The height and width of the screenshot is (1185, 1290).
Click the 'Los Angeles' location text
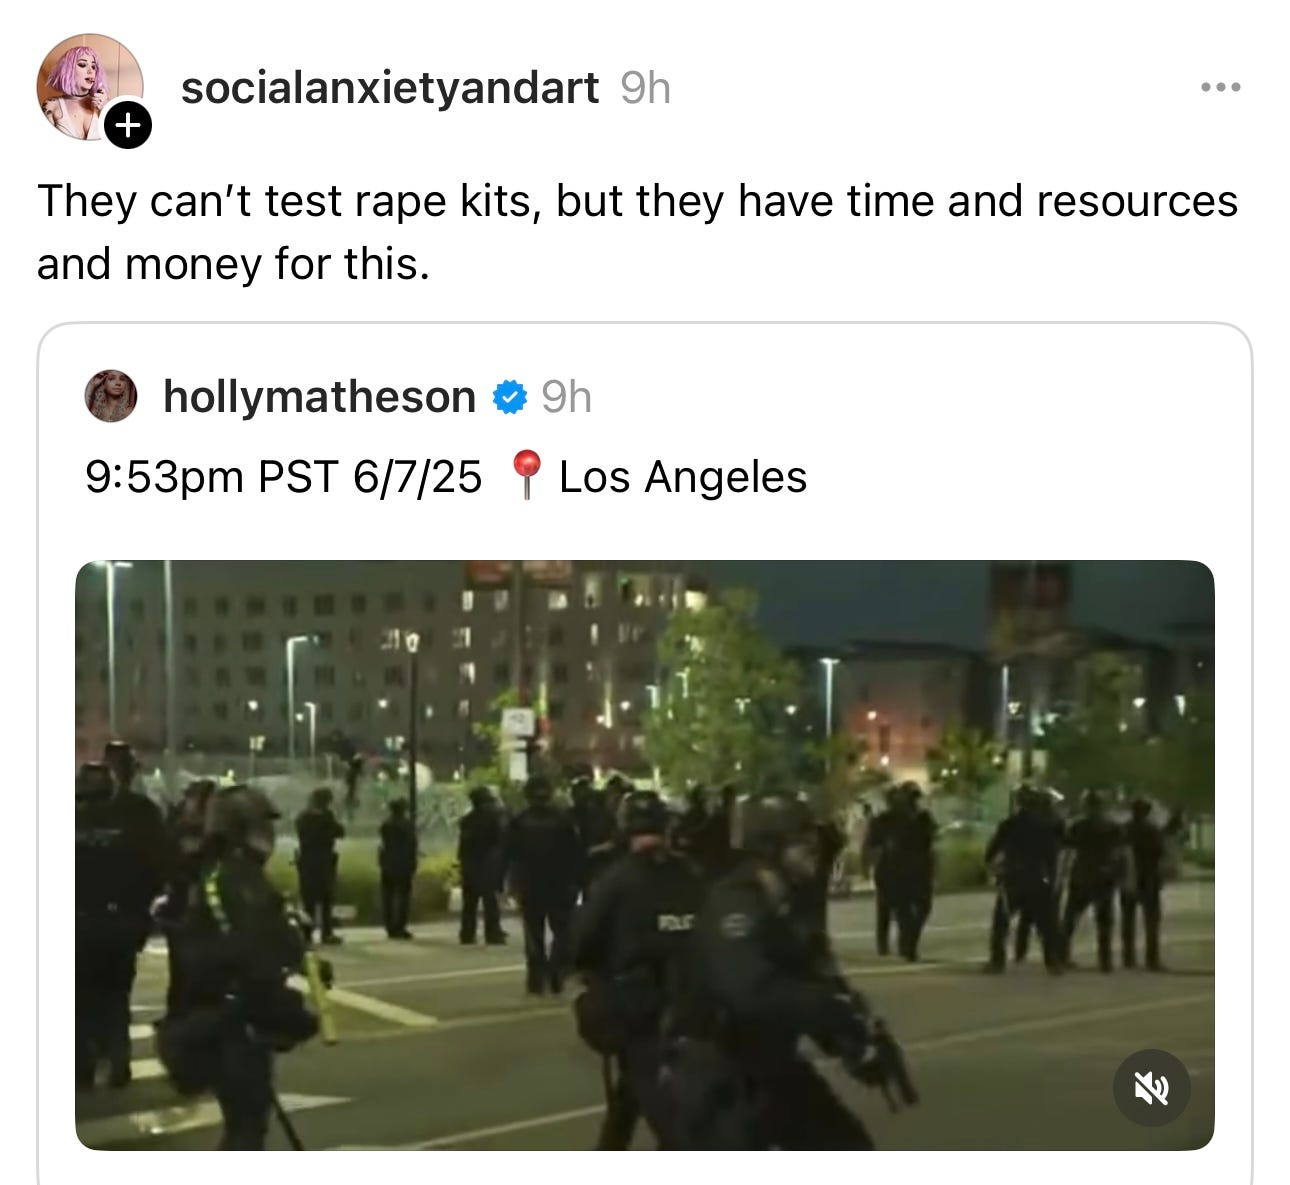(x=683, y=476)
